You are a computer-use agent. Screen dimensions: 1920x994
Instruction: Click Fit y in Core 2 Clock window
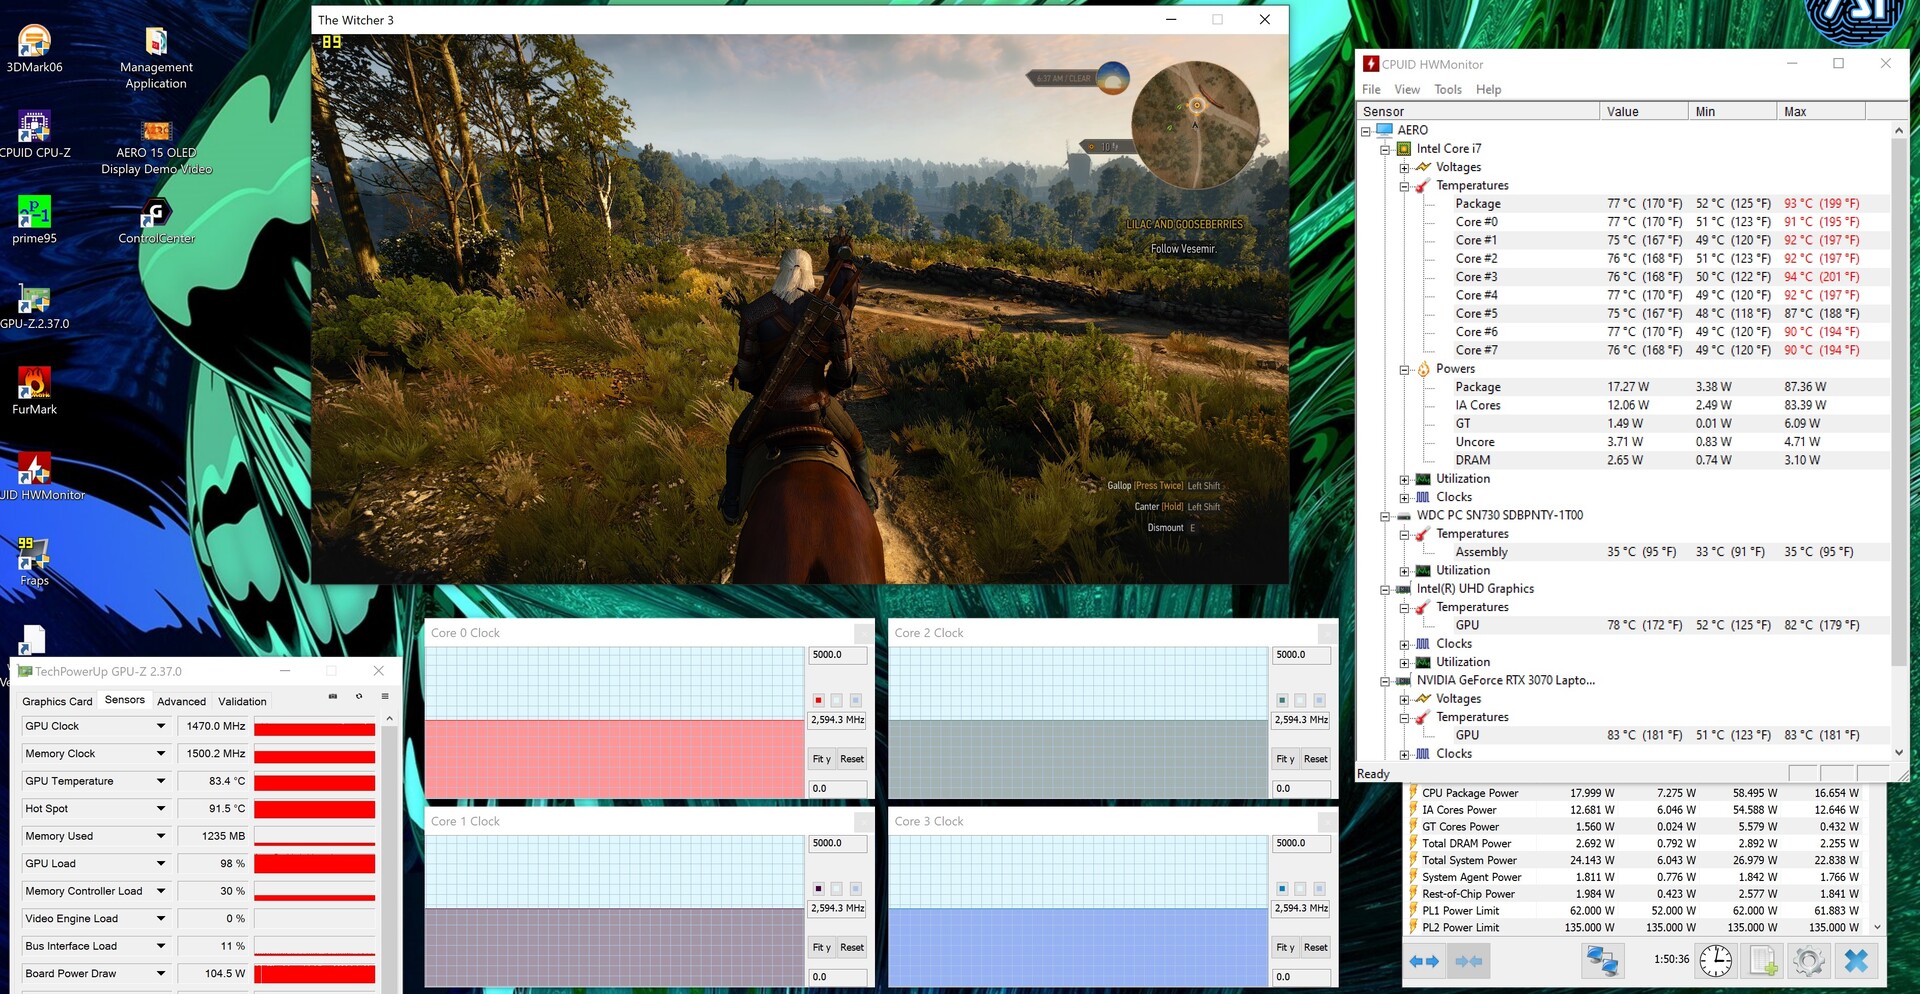click(x=1286, y=759)
